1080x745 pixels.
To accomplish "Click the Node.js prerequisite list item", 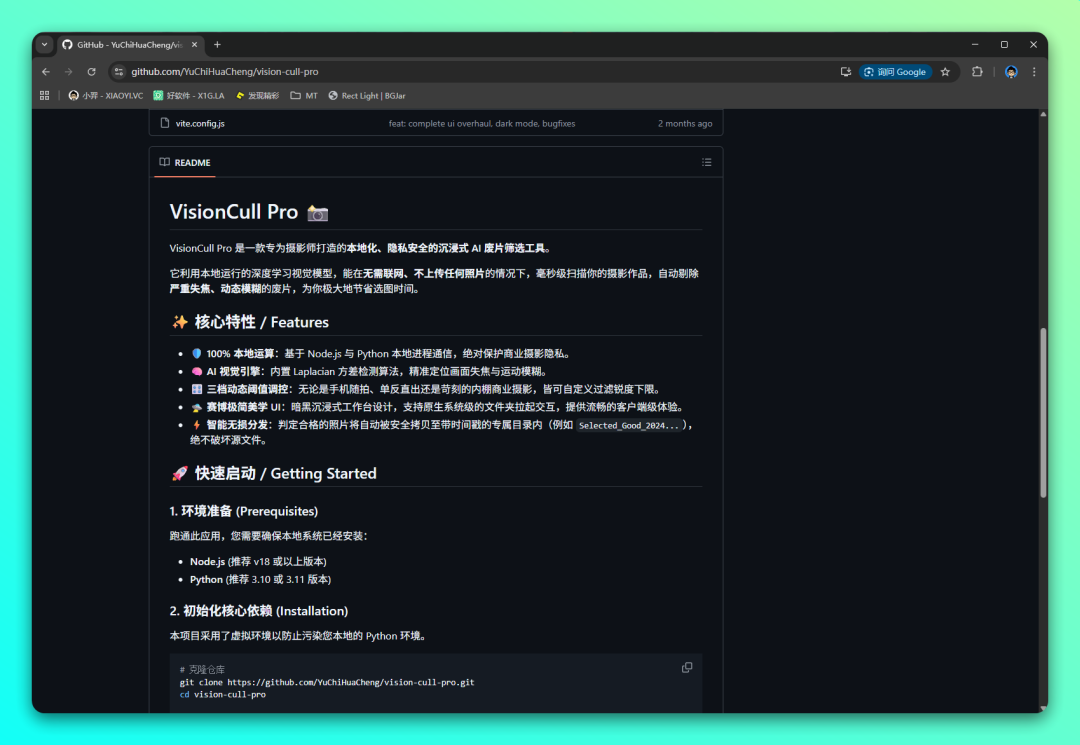I will [258, 561].
